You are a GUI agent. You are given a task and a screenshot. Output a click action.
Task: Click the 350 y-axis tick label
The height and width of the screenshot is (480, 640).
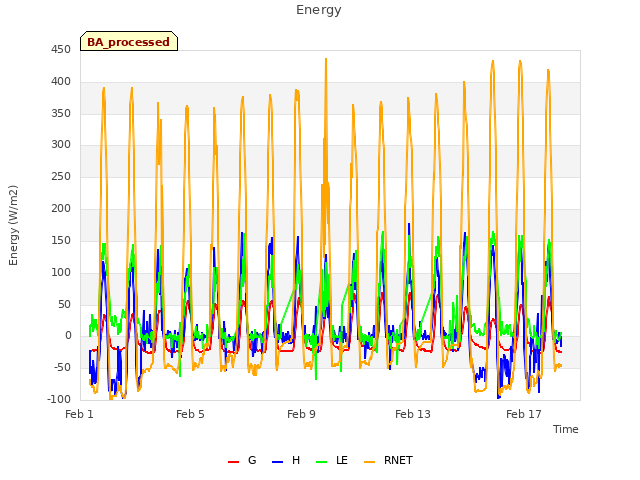[x=61, y=113]
